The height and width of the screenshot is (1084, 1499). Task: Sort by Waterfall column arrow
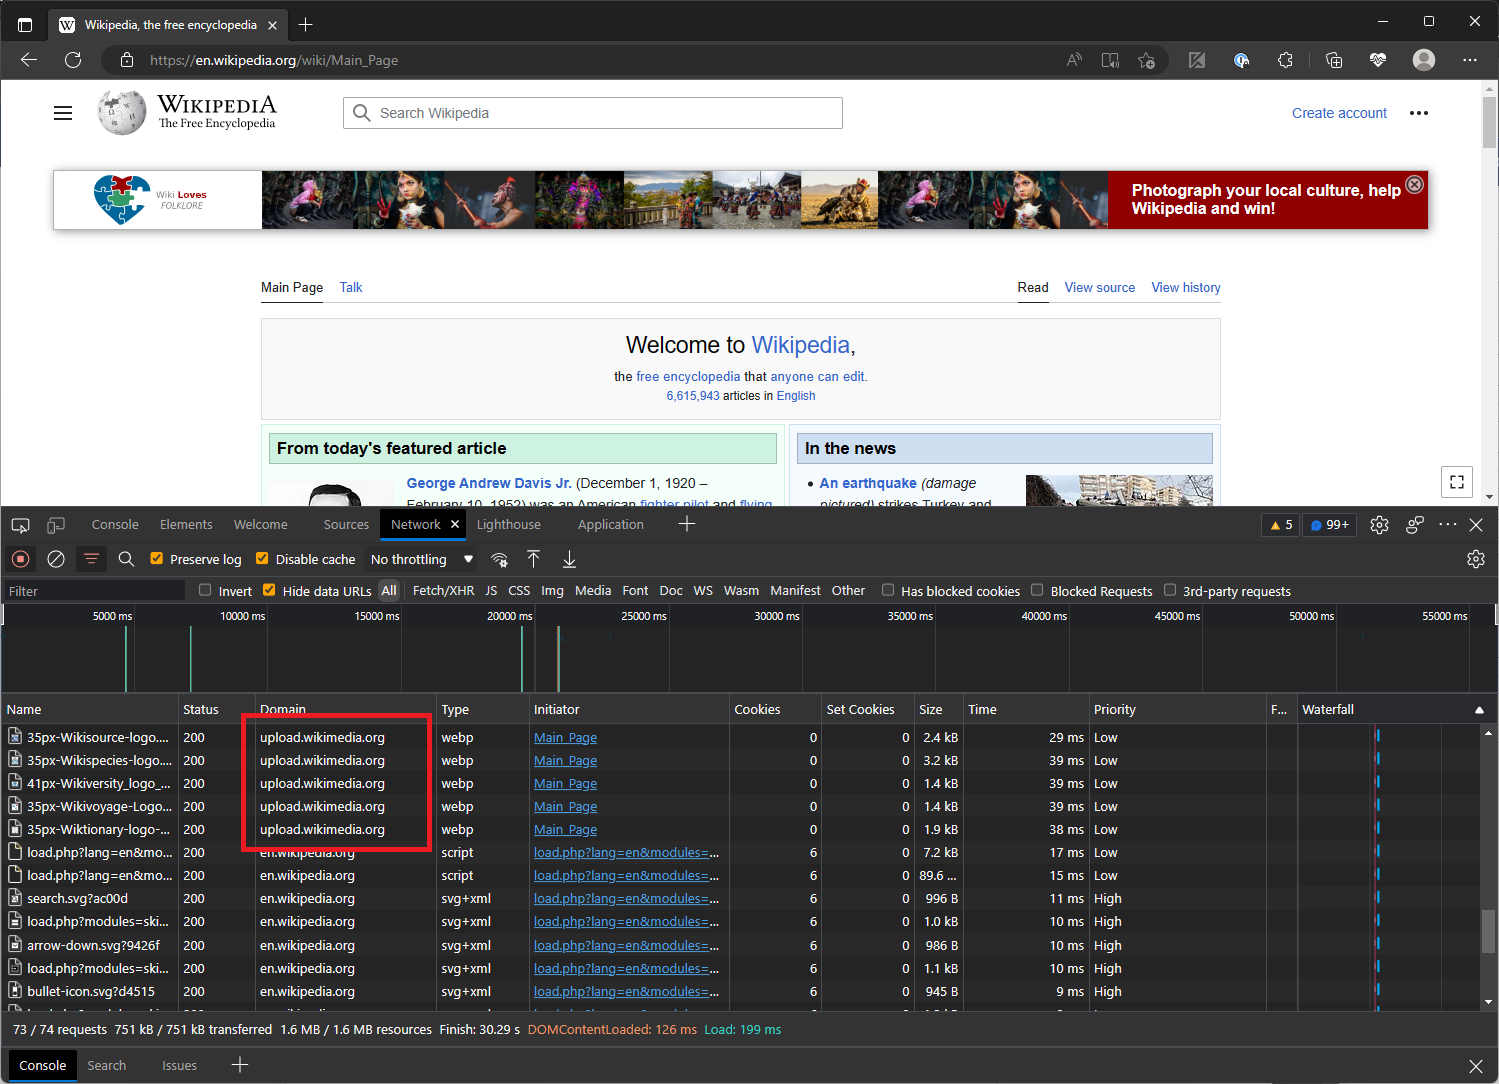pyautogui.click(x=1479, y=709)
